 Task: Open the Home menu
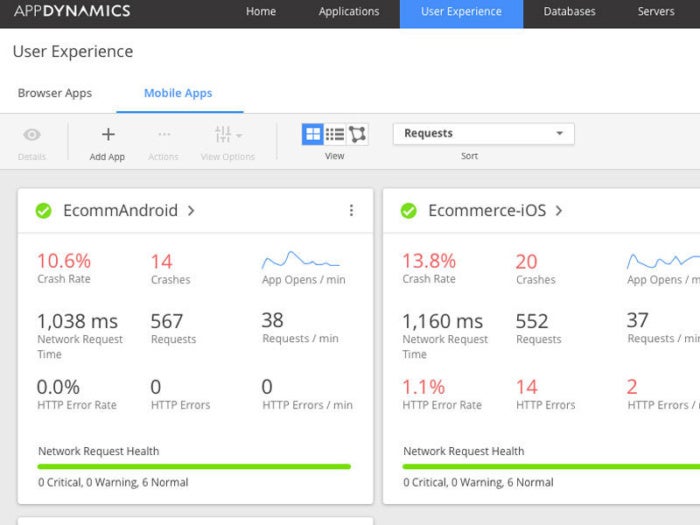point(261,12)
